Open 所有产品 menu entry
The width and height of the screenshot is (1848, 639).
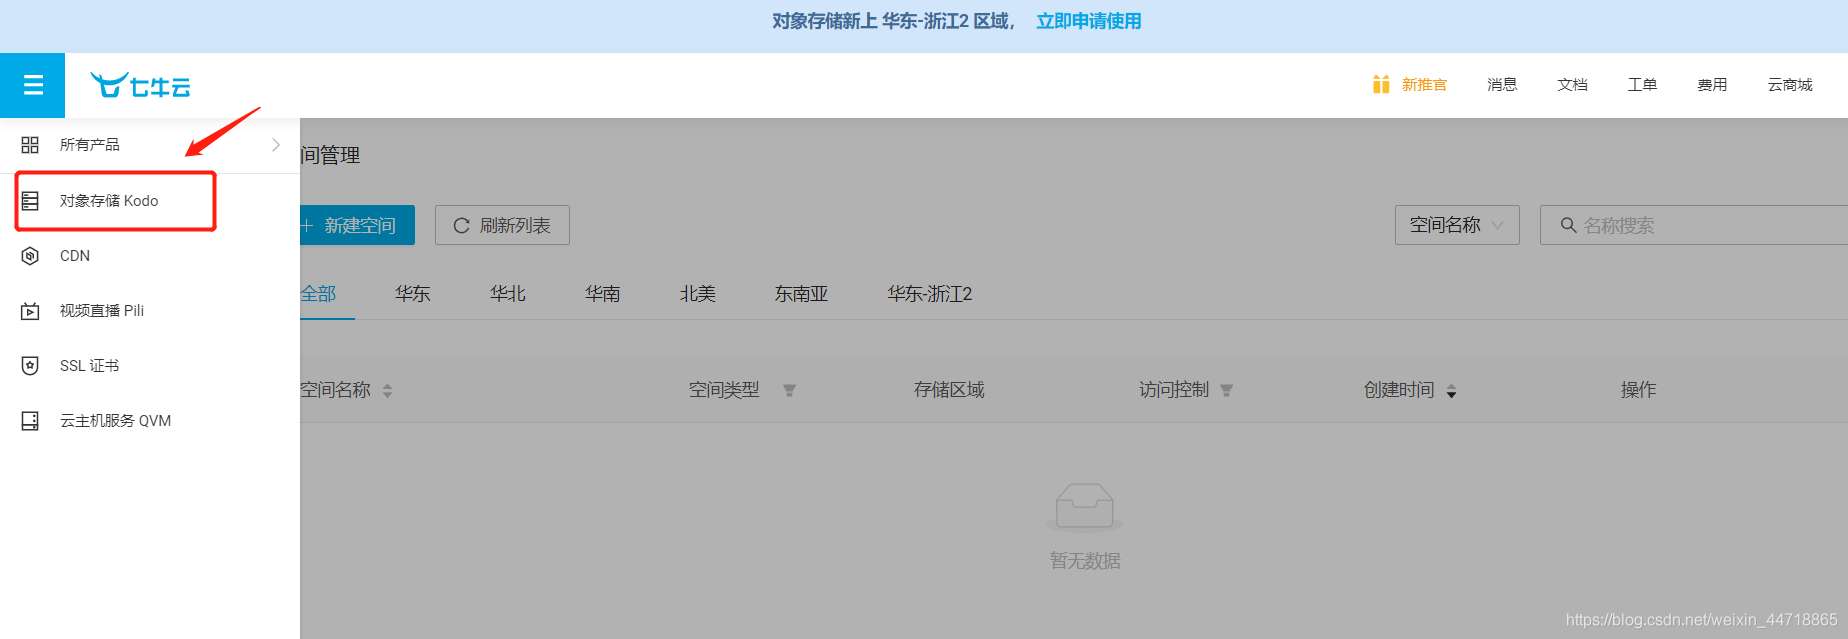click(150, 145)
